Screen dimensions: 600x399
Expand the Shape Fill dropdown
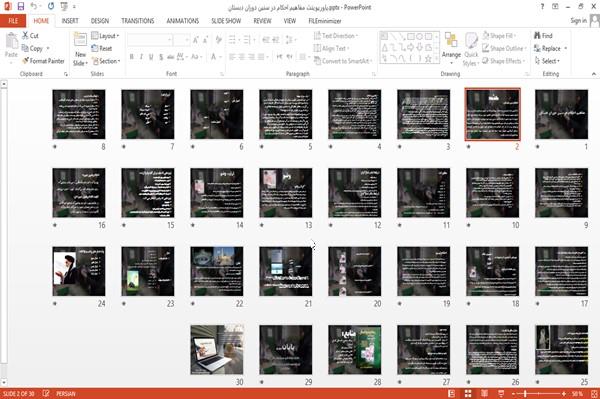click(499, 36)
